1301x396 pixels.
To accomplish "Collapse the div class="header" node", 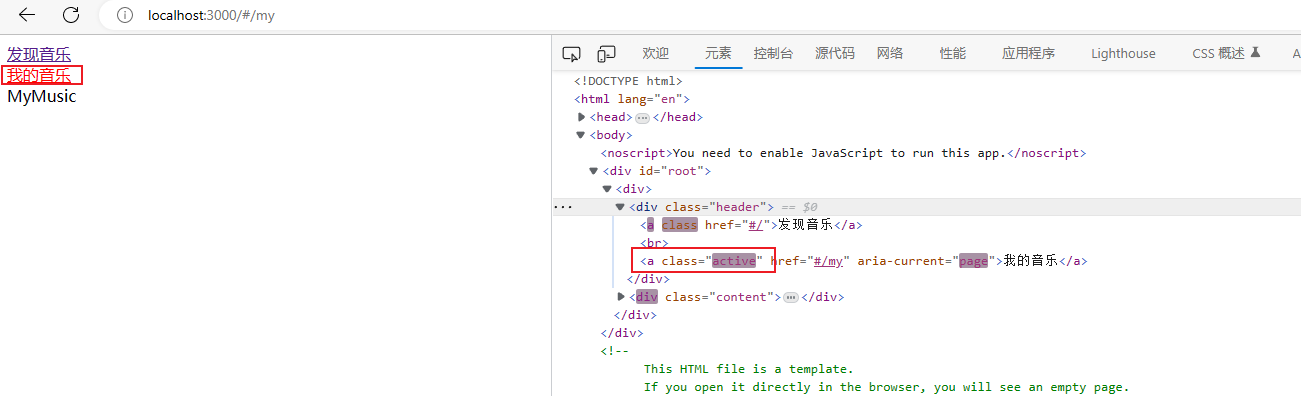I will point(620,207).
